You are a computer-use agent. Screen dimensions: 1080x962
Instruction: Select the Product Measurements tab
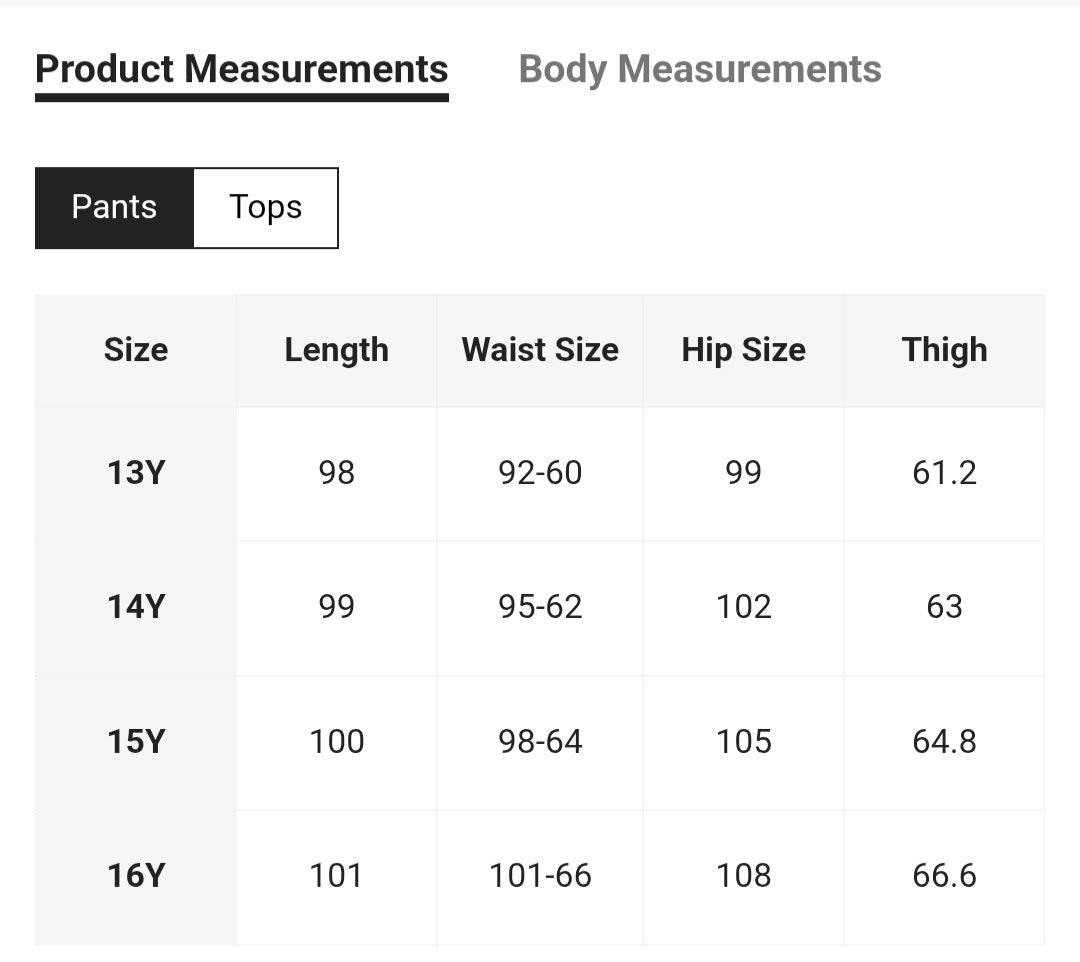pyautogui.click(x=241, y=69)
